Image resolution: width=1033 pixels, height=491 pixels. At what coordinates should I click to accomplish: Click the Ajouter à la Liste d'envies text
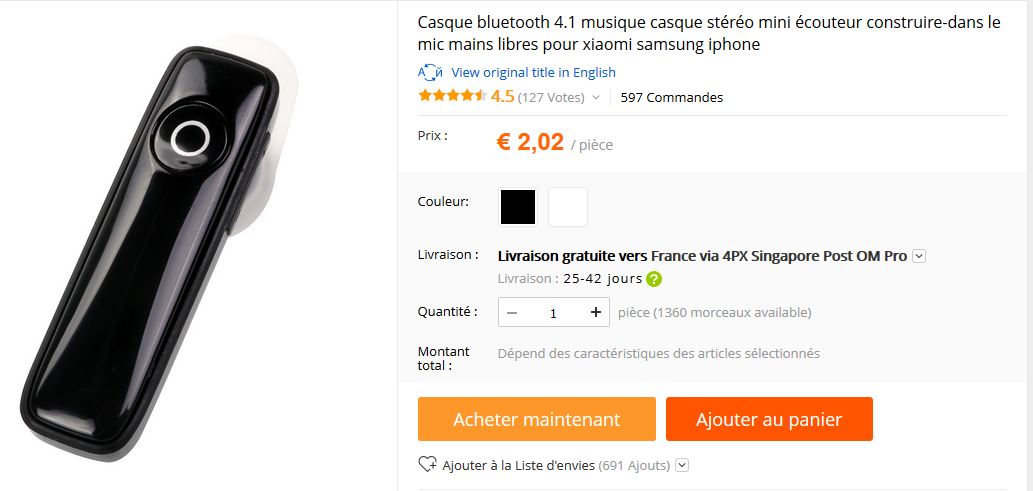coord(518,465)
